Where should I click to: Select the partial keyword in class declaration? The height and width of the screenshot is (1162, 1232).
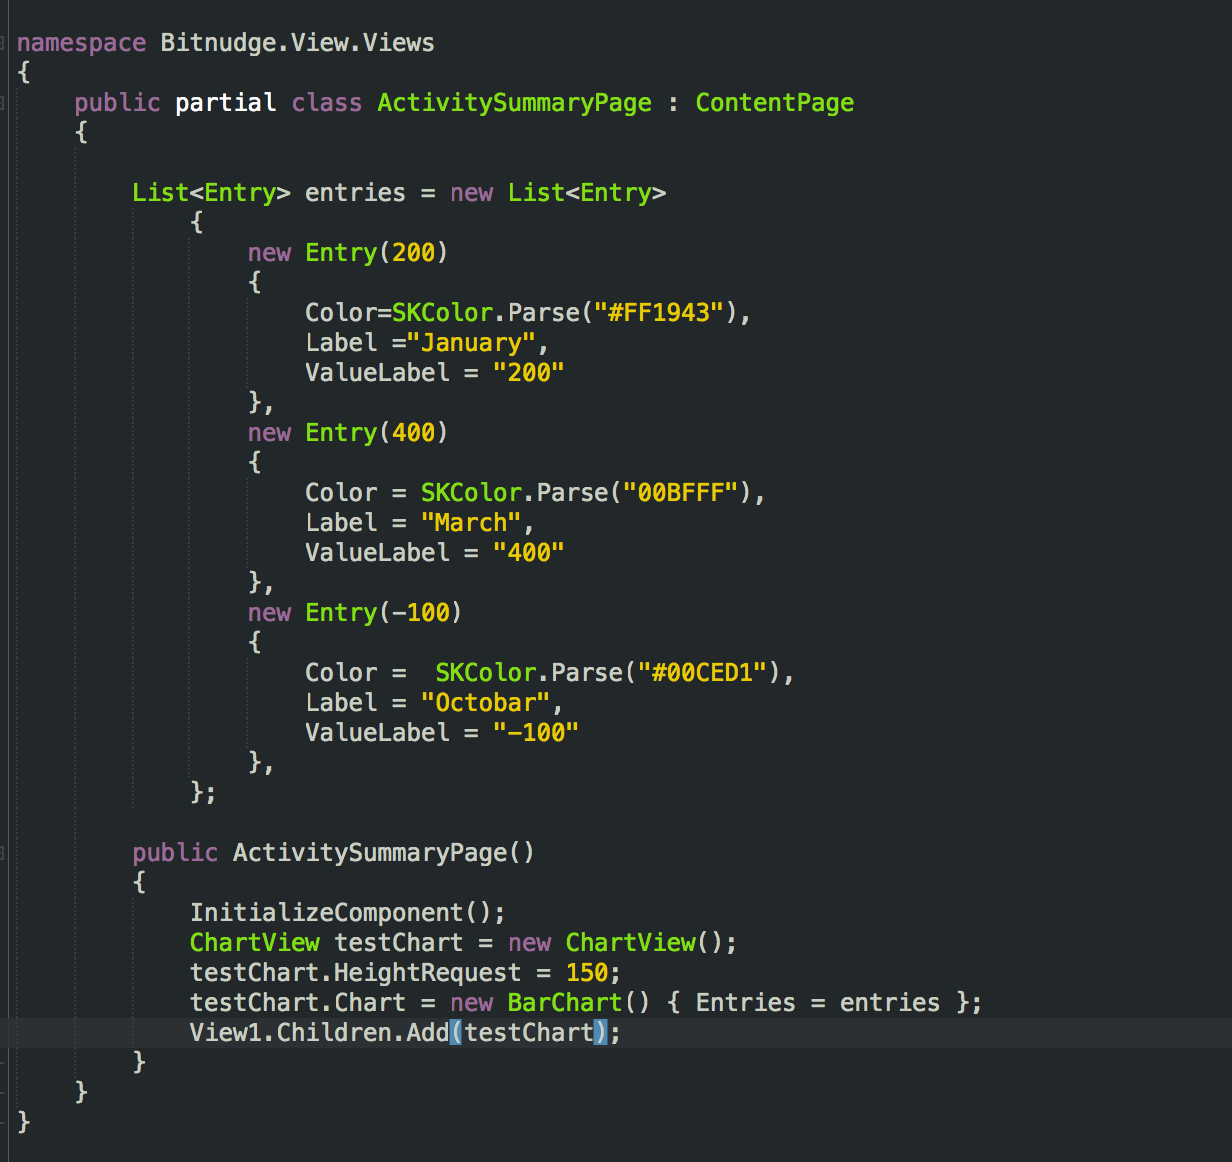(x=224, y=102)
